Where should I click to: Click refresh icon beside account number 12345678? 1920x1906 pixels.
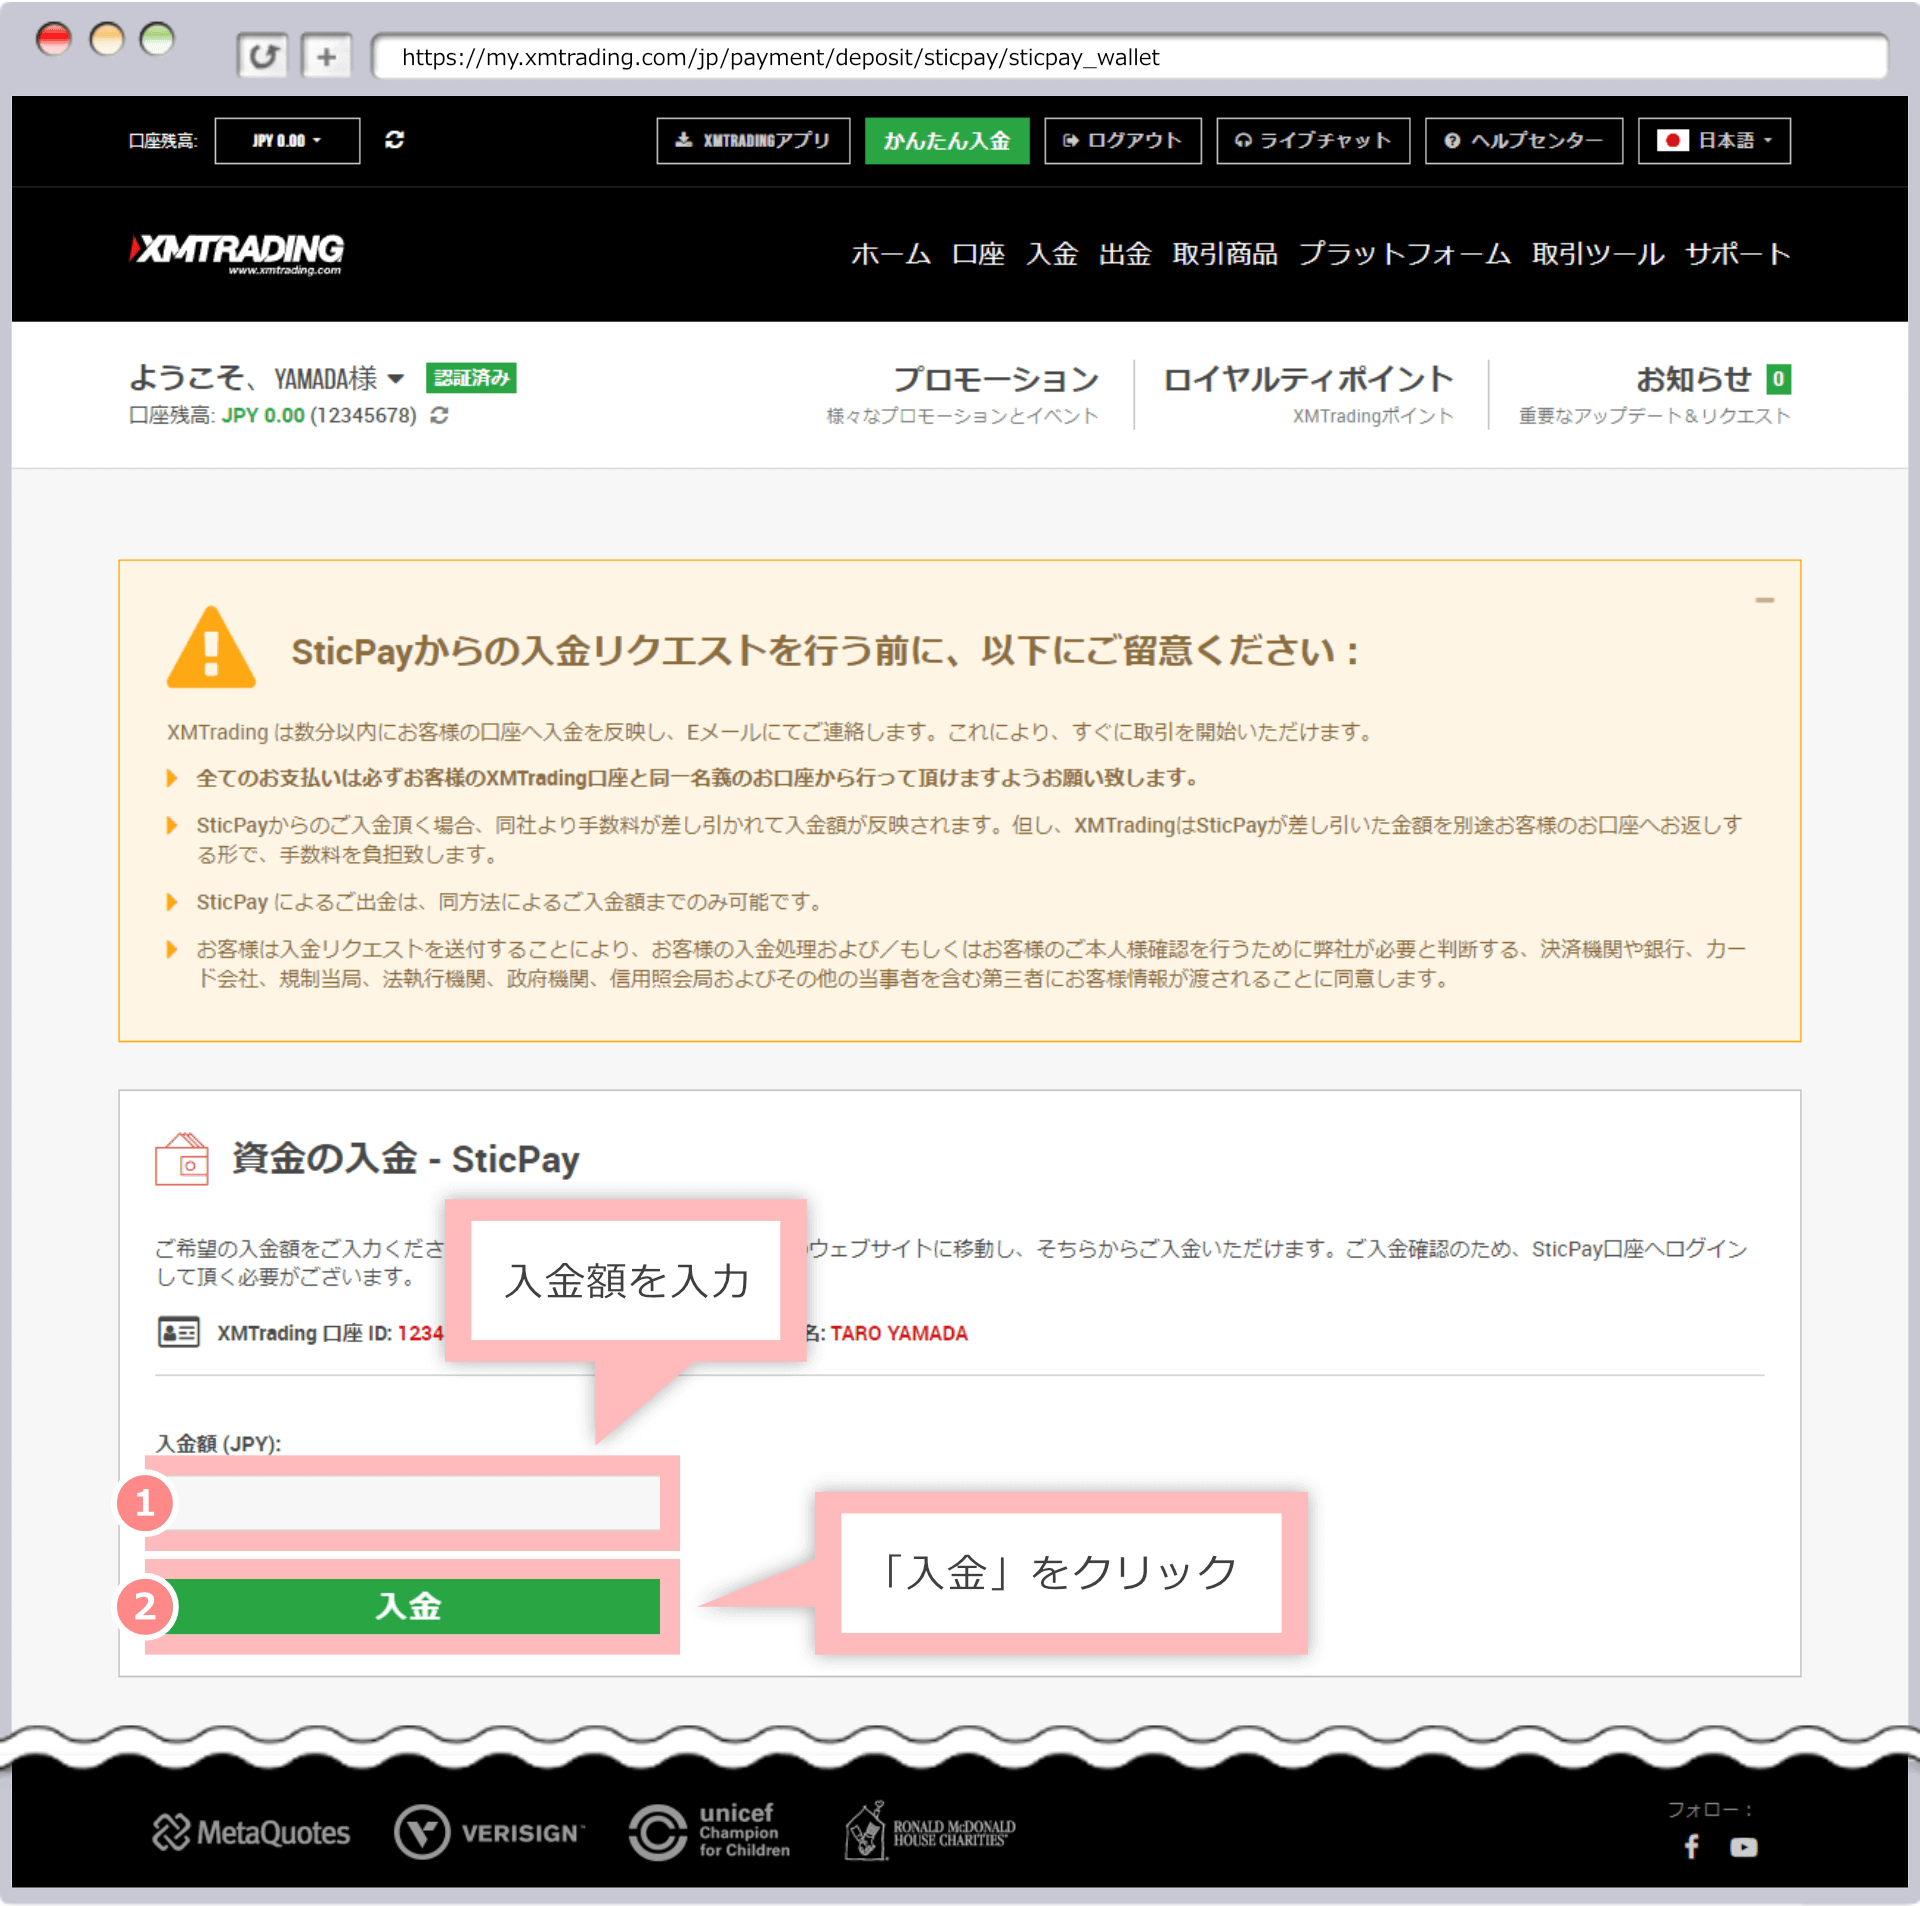point(439,415)
